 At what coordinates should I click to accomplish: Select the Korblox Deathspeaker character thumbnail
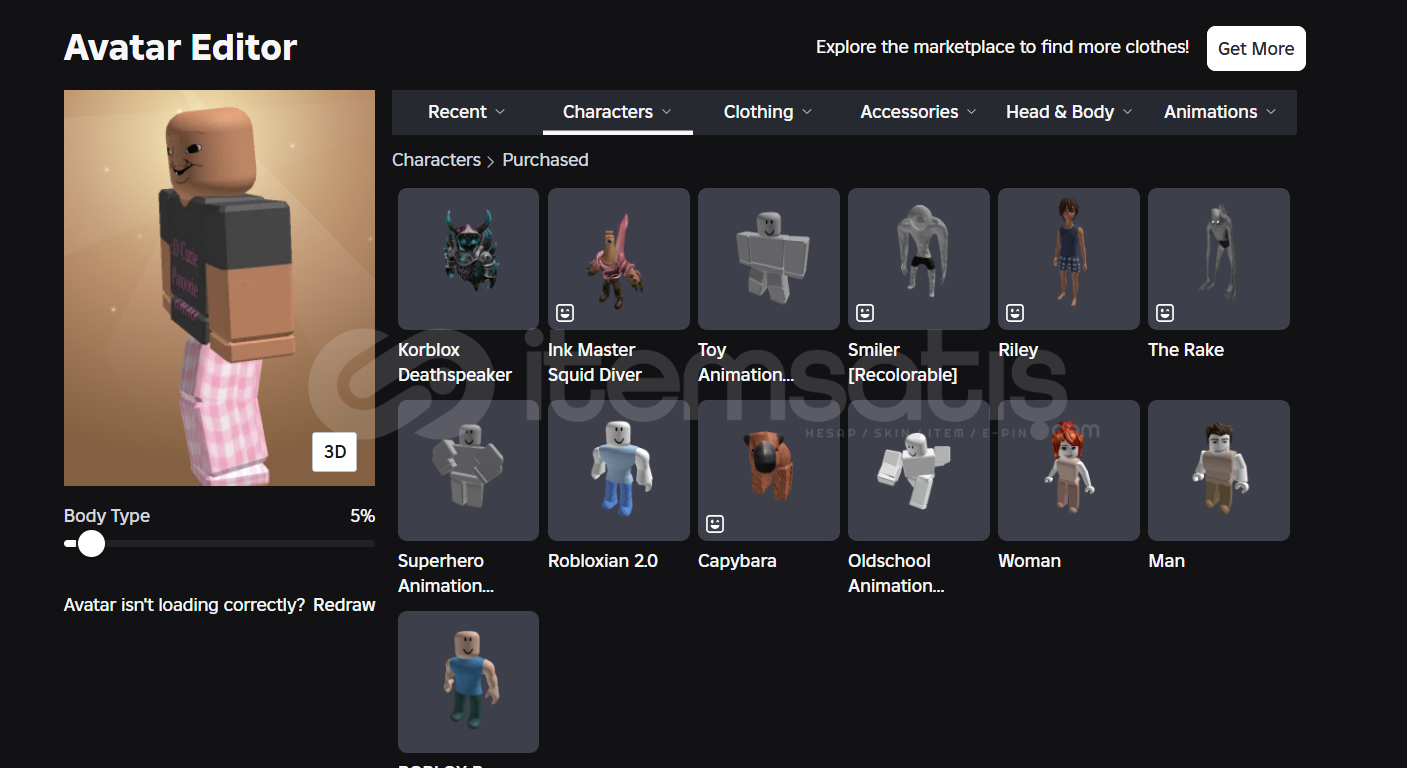coord(468,259)
